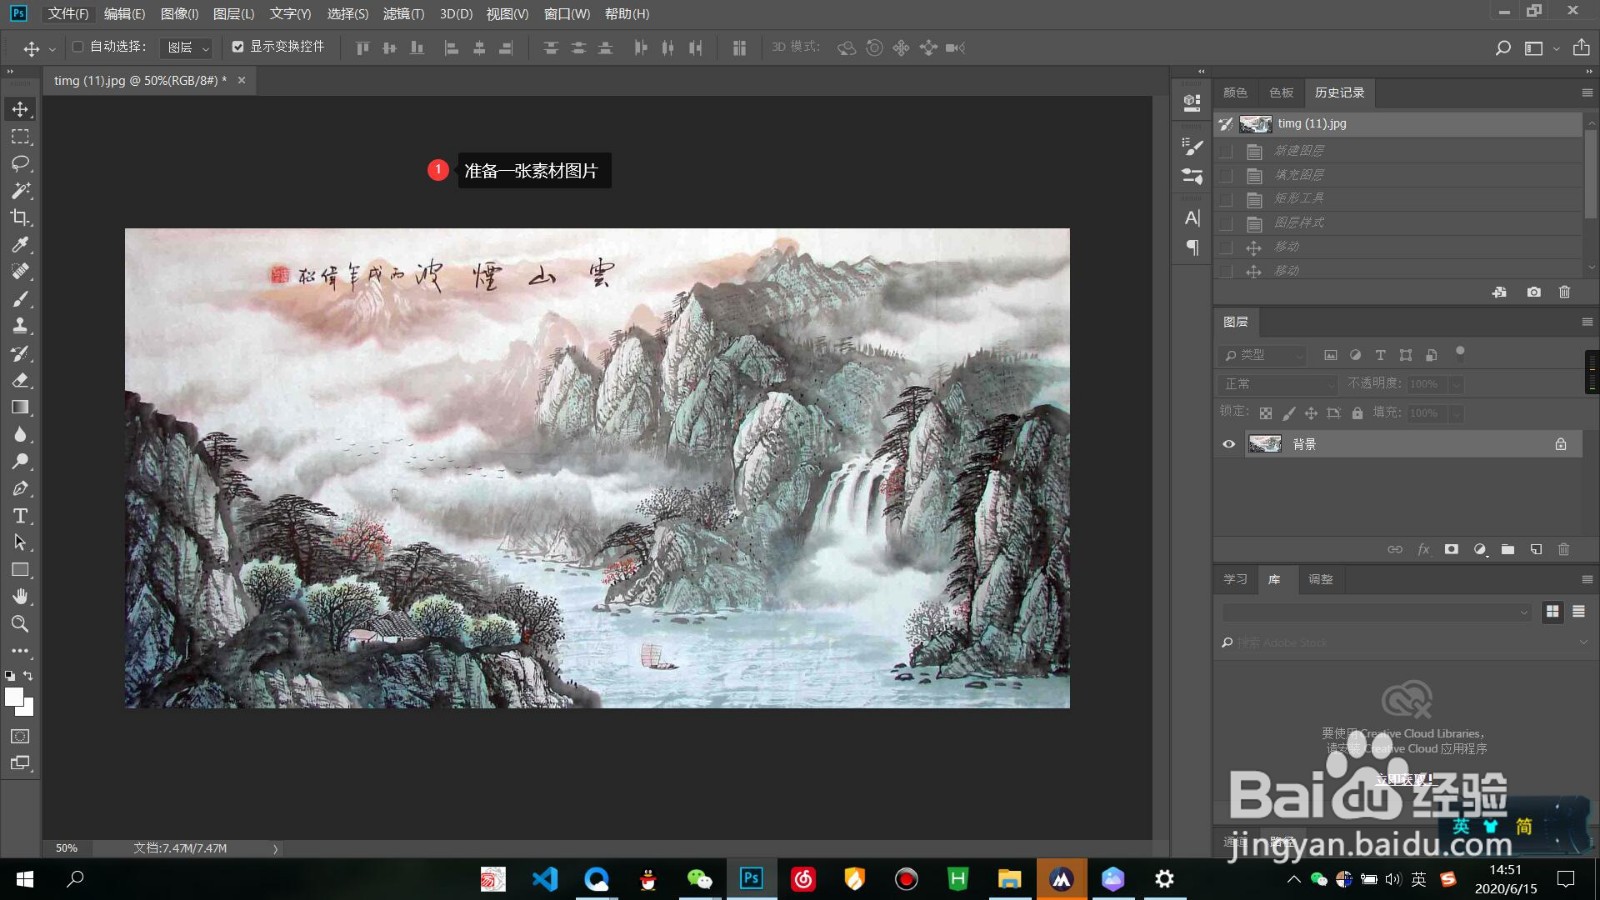1600x900 pixels.
Task: Click the foreground color swatch
Action: (x=12, y=695)
